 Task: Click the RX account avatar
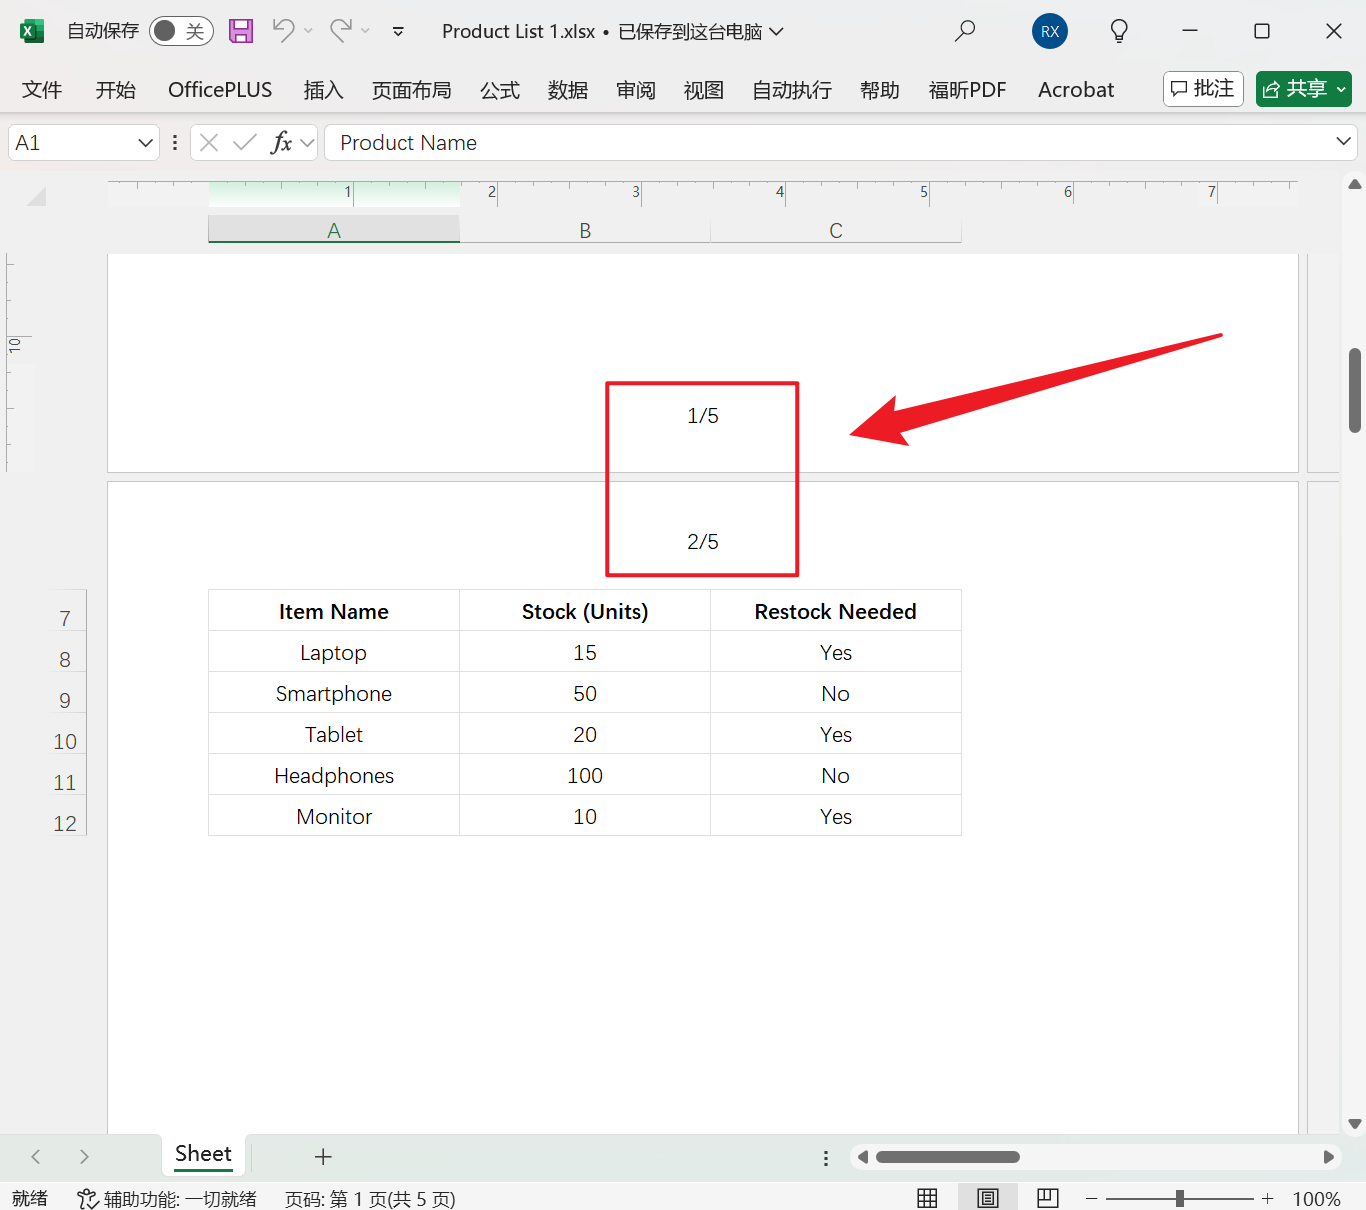[1049, 31]
